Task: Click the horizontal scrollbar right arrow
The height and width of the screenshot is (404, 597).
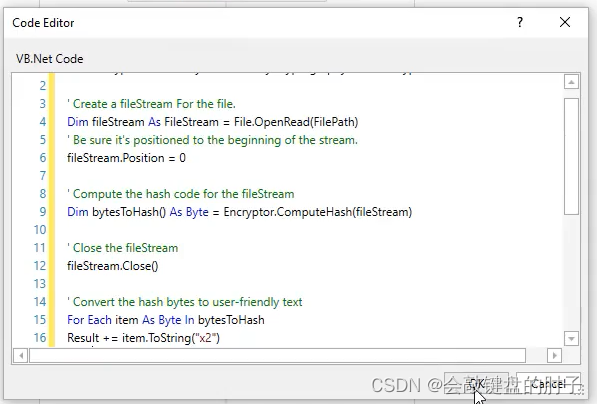Action: click(554, 356)
